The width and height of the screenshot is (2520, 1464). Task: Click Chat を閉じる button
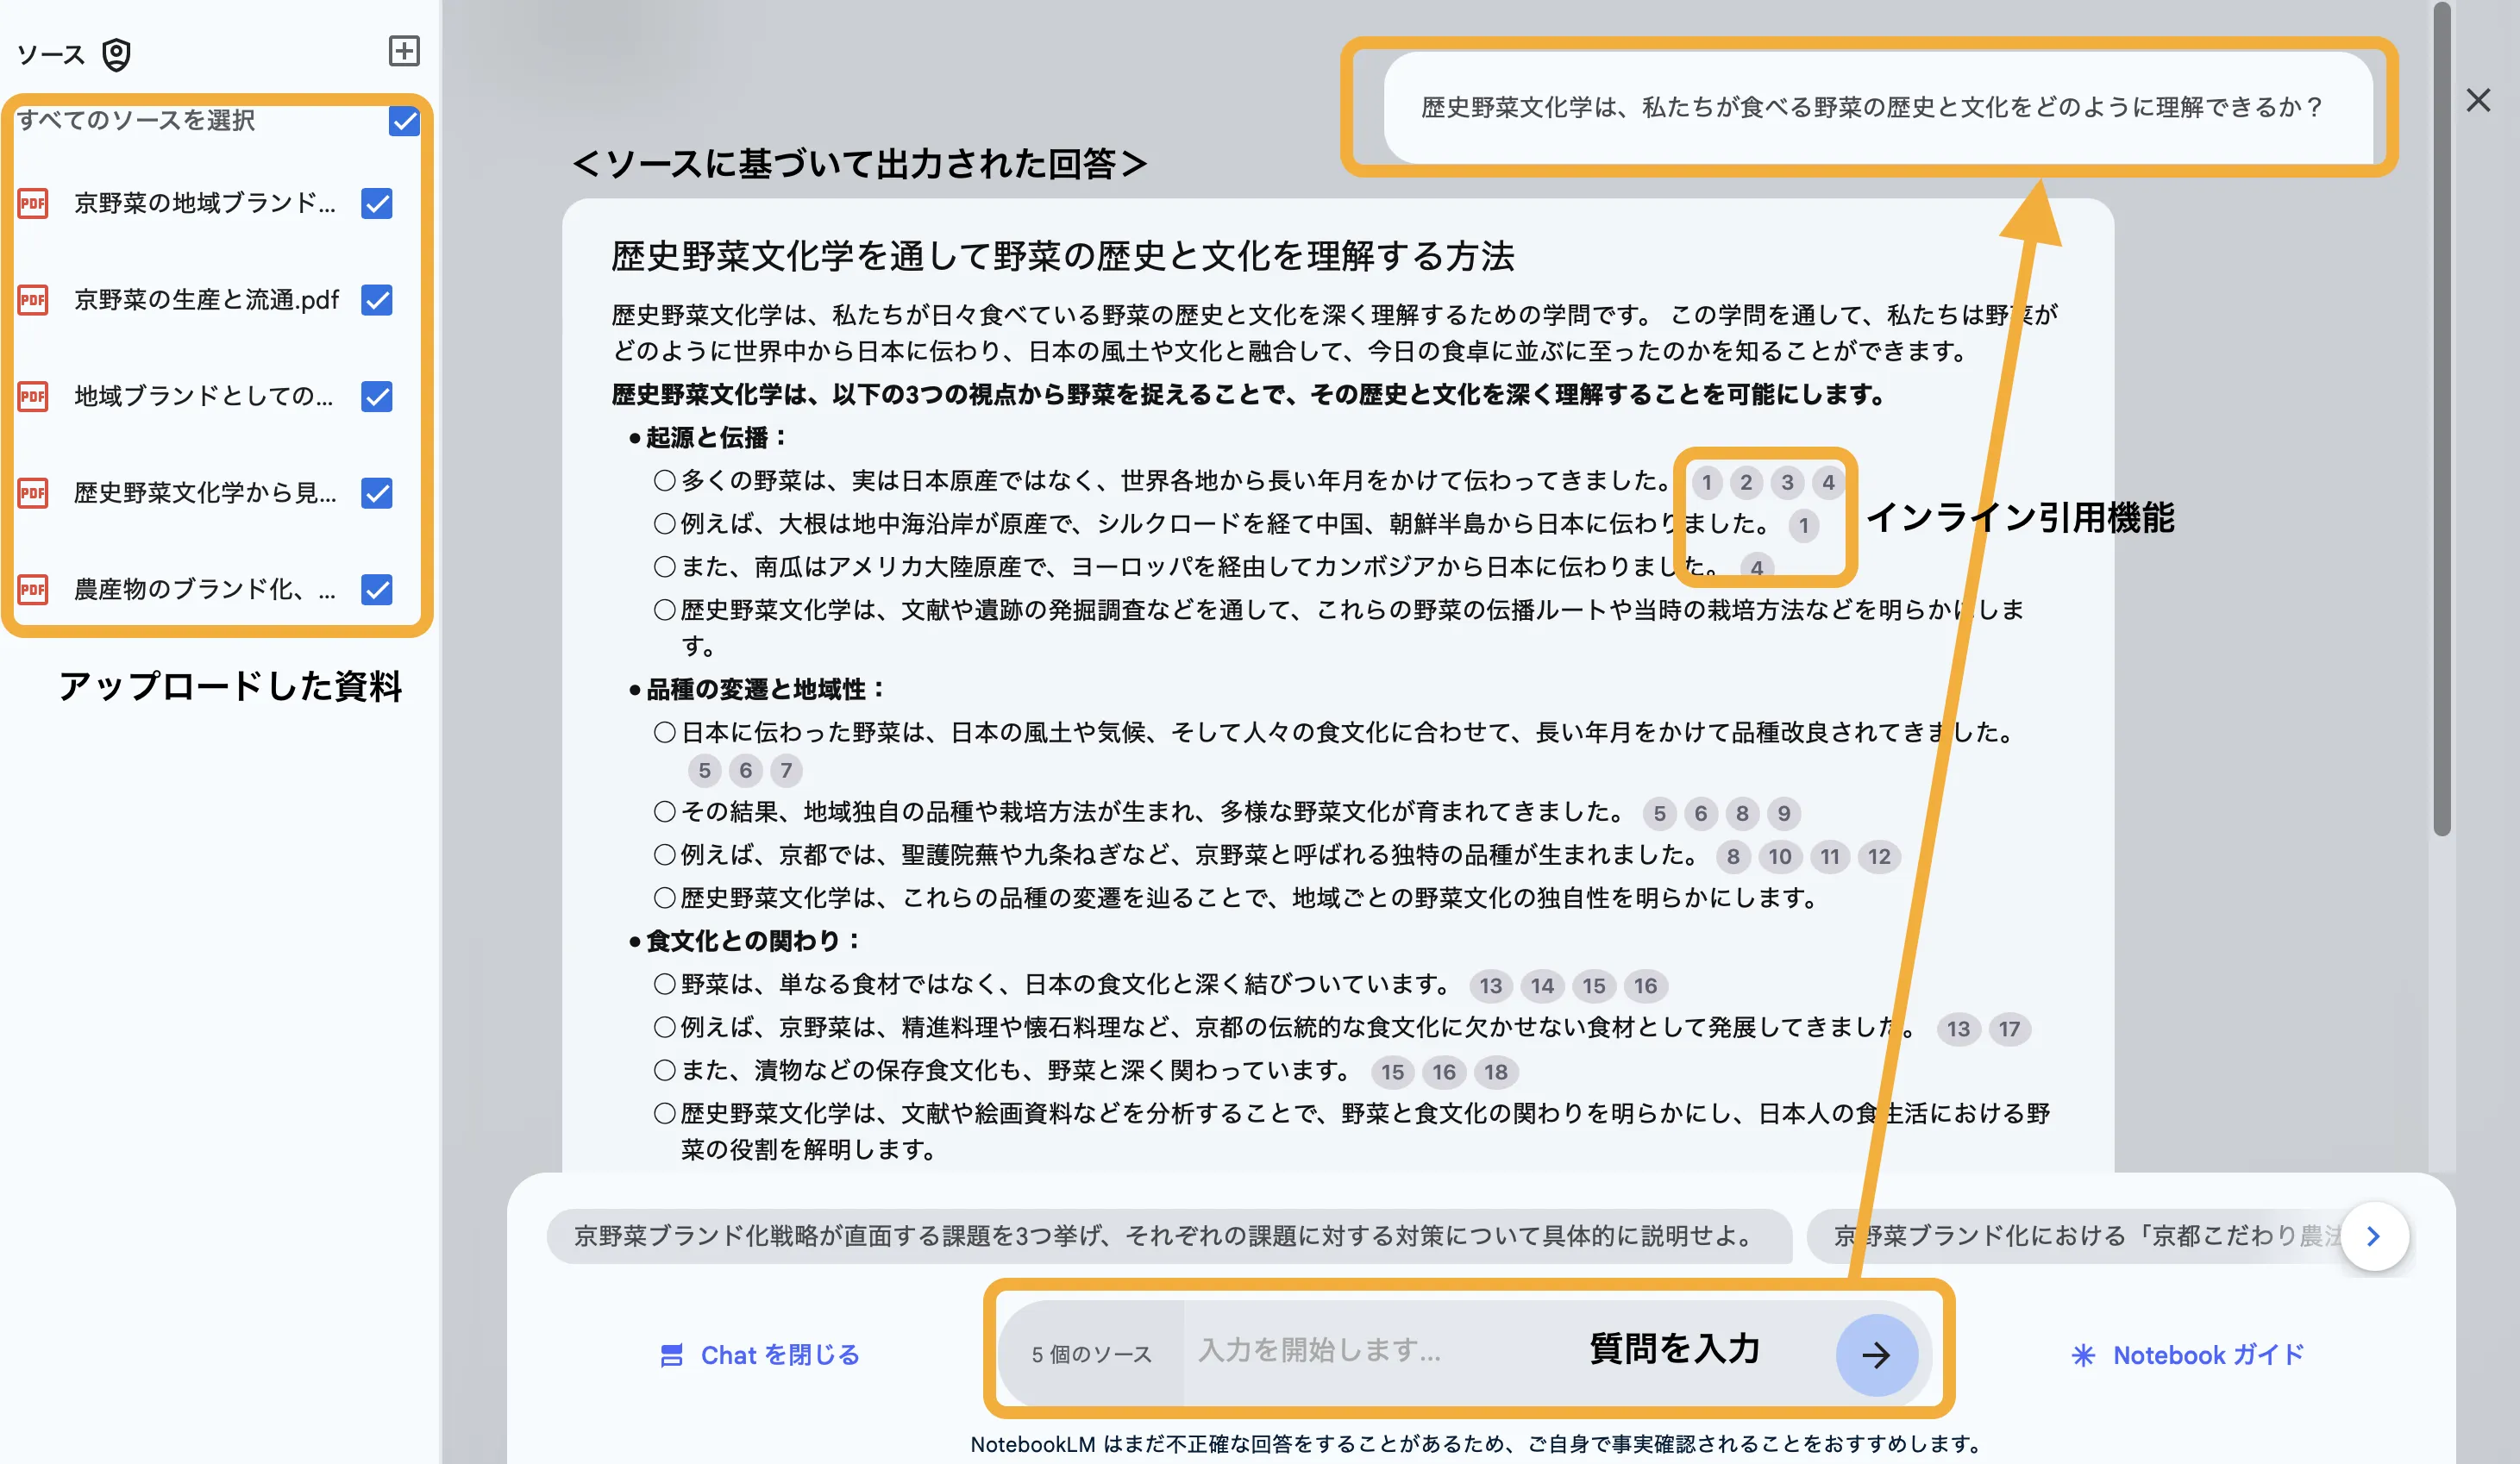coord(760,1355)
